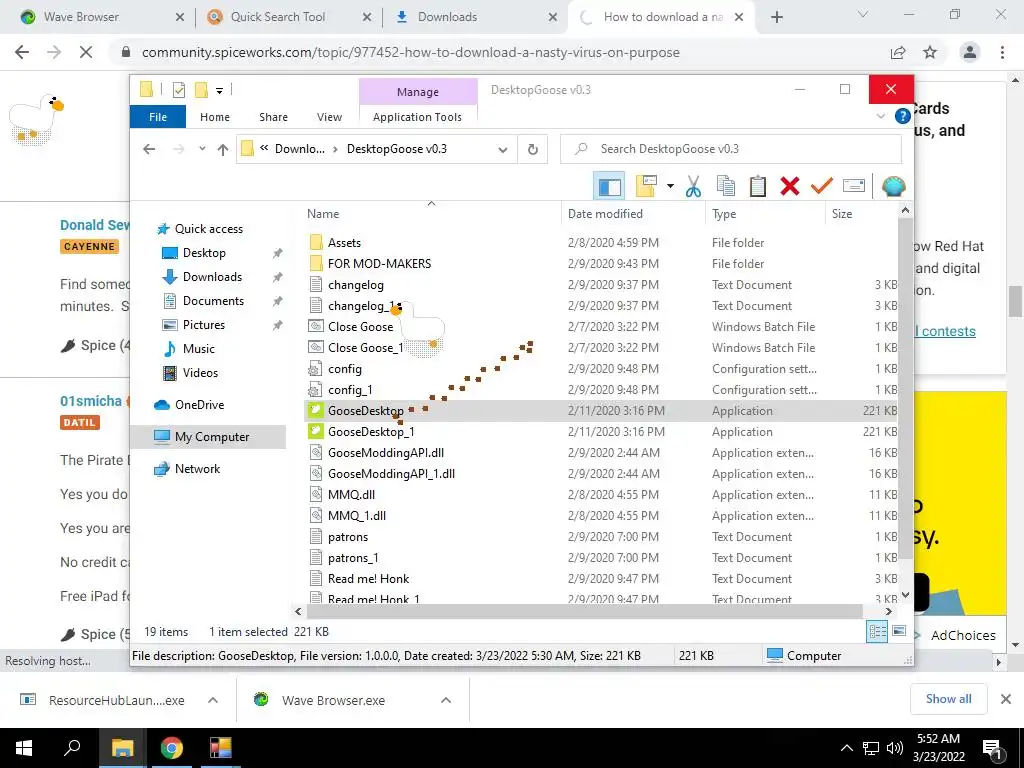Sort by the Type column header
The height and width of the screenshot is (768, 1024).
tap(724, 214)
